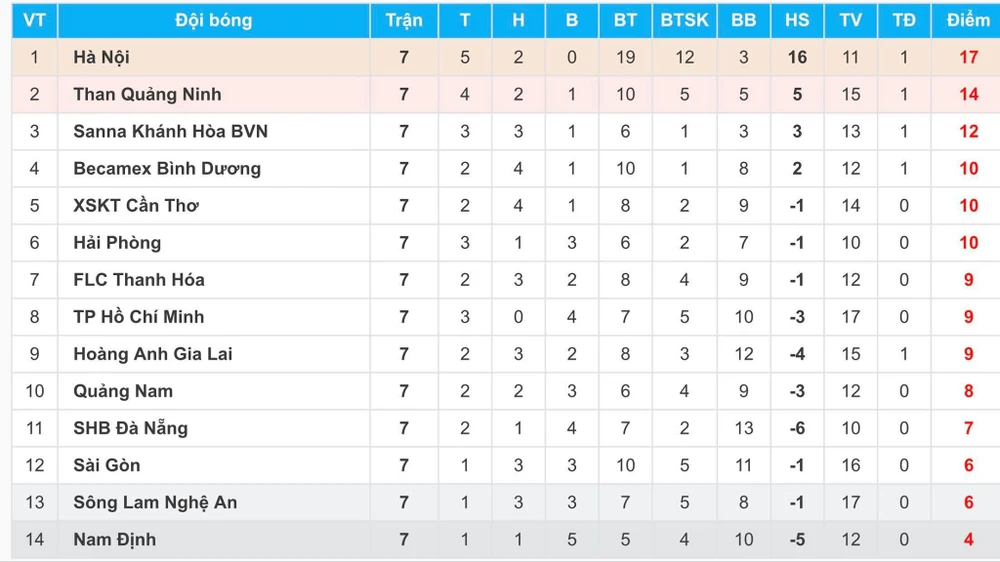This screenshot has height=562, width=1000.
Task: Open SHB Đà Nẵng team entry
Action: (130, 427)
